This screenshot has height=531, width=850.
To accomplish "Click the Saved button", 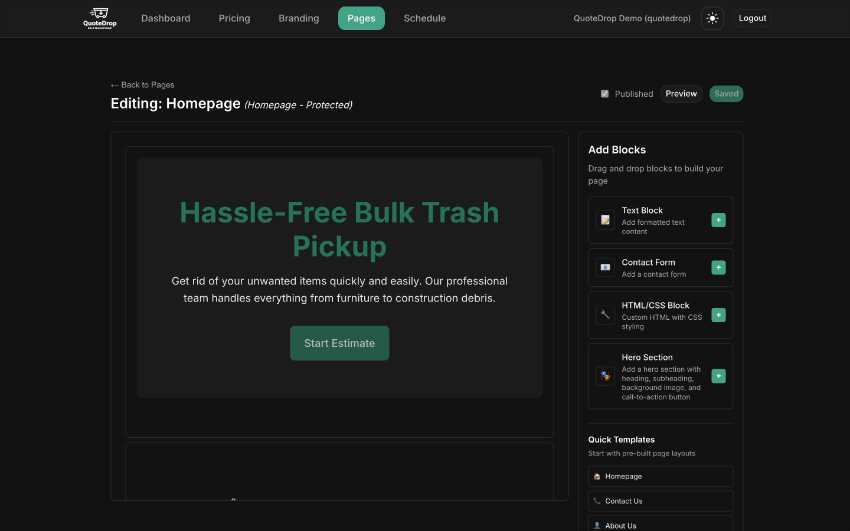I will tap(726, 94).
